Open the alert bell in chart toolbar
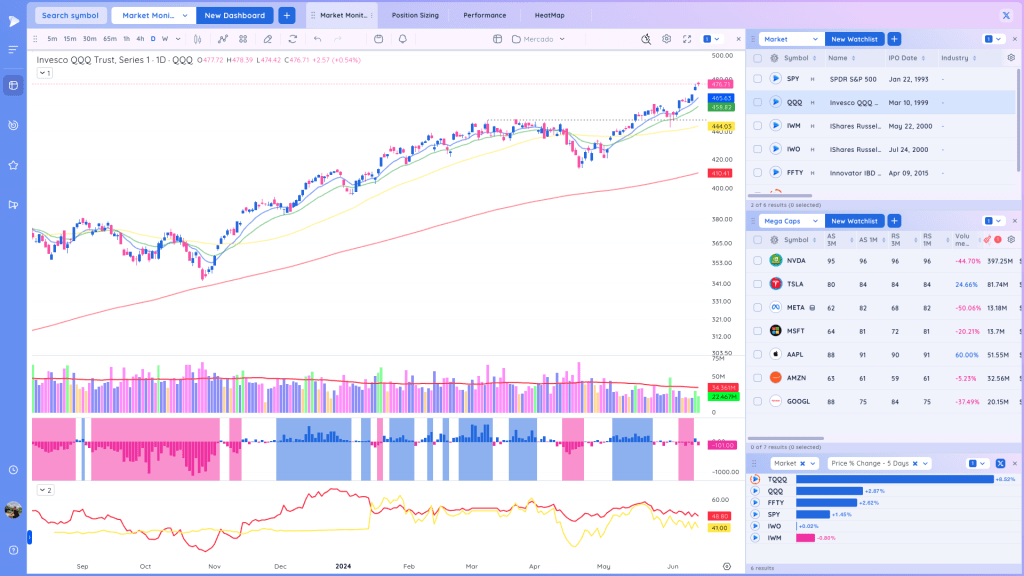1024x576 pixels. pyautogui.click(x=402, y=39)
